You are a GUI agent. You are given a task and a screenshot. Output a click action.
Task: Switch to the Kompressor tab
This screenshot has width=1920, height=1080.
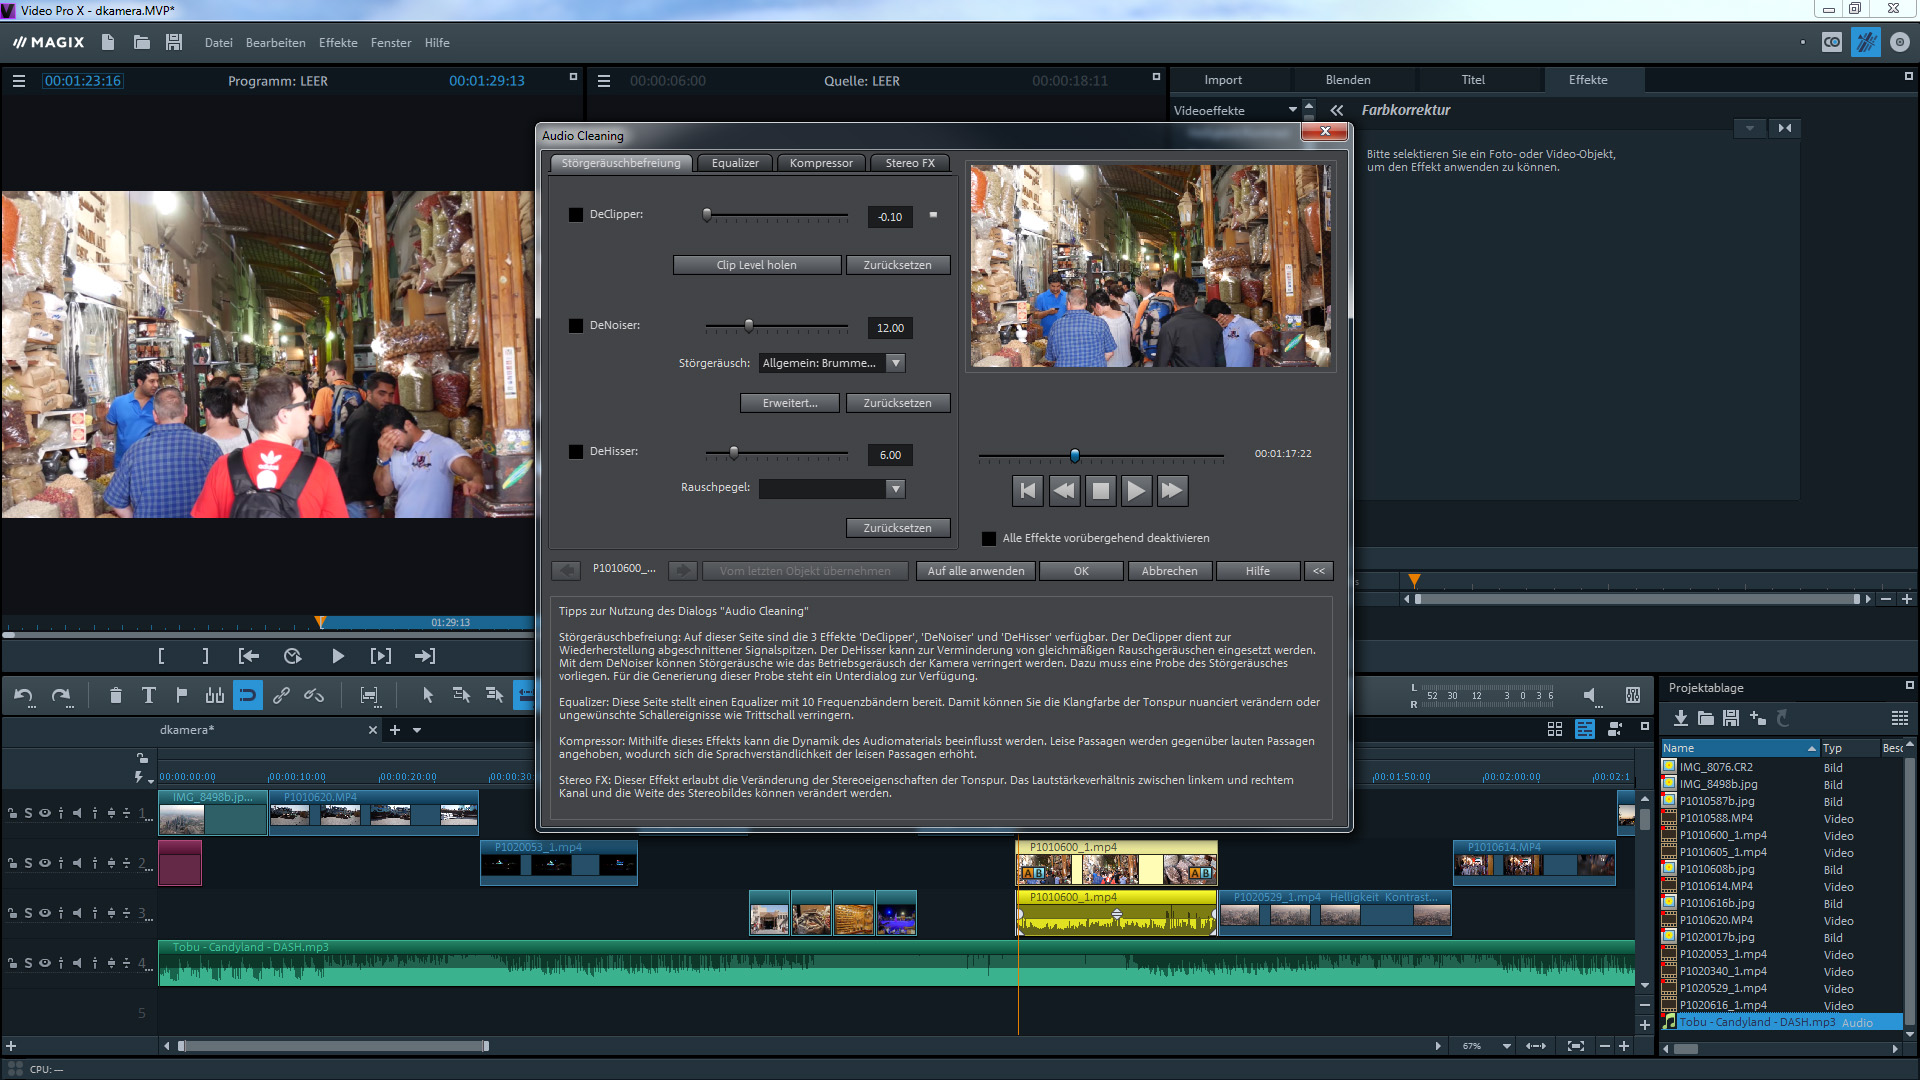(x=821, y=163)
